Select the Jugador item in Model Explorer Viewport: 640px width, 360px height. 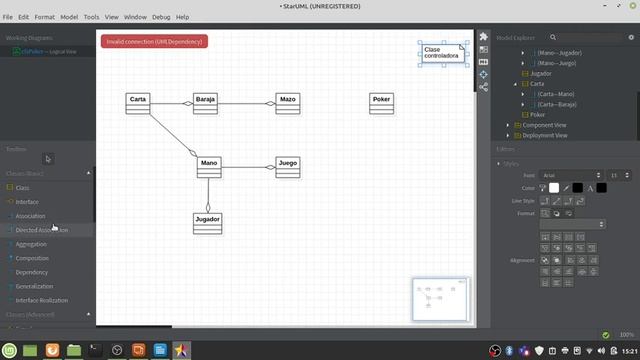[540, 73]
